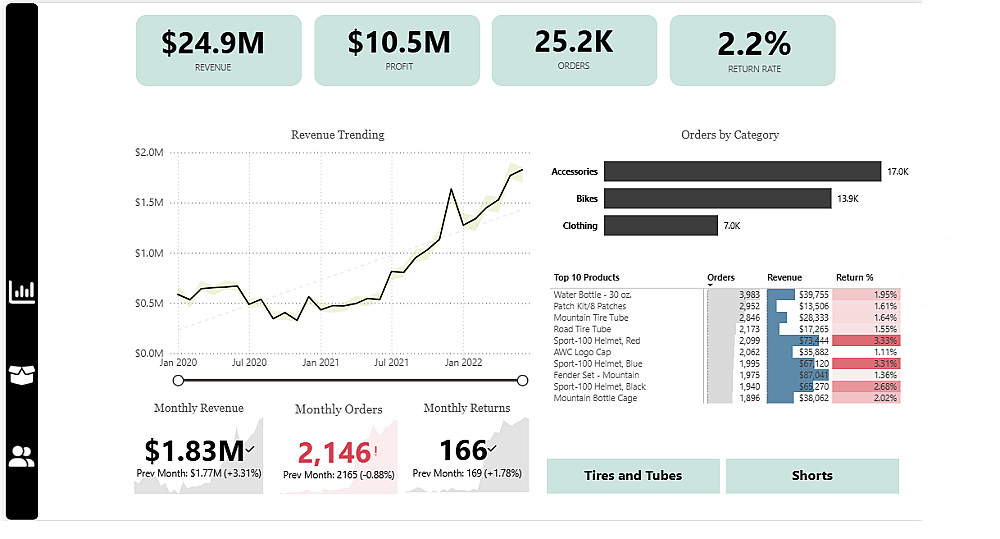Click the checkmark icon beside $1.83M

tap(249, 450)
